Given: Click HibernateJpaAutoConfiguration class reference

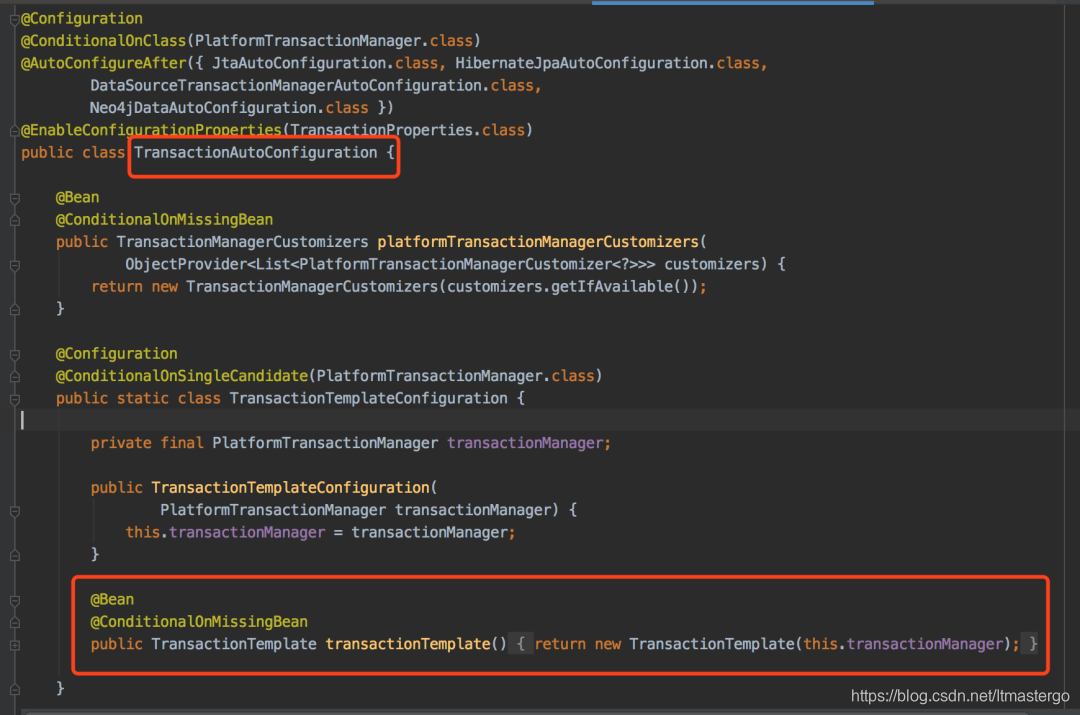Looking at the screenshot, I should coord(581,63).
